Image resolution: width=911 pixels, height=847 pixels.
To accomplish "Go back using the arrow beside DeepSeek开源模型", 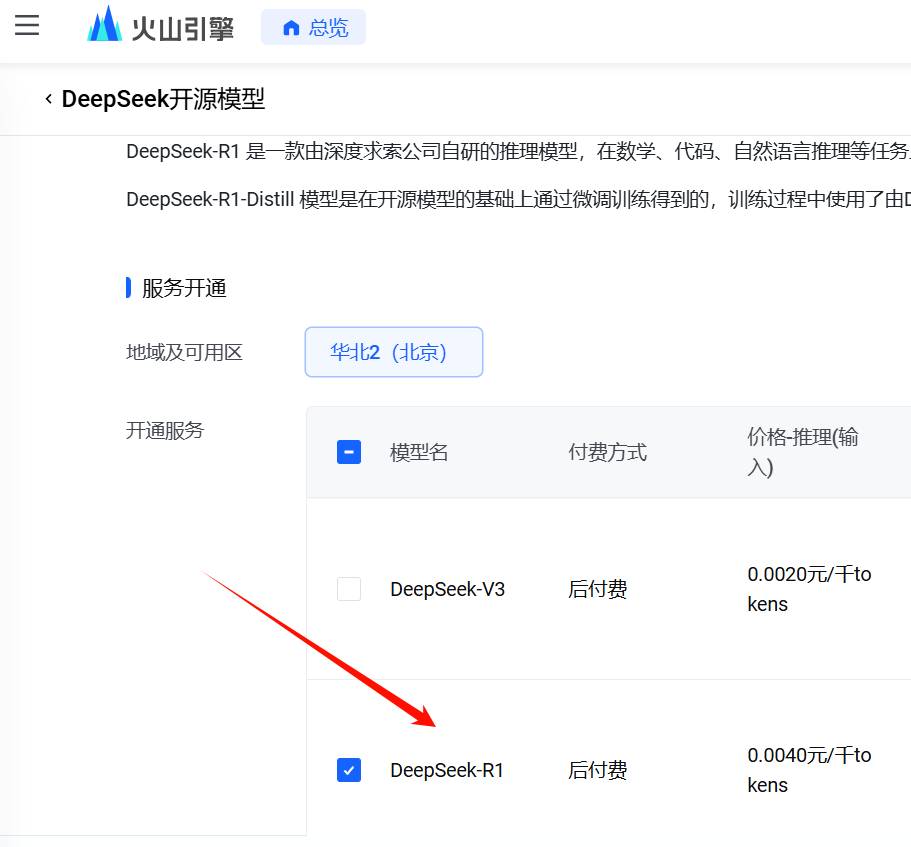I will (x=49, y=99).
